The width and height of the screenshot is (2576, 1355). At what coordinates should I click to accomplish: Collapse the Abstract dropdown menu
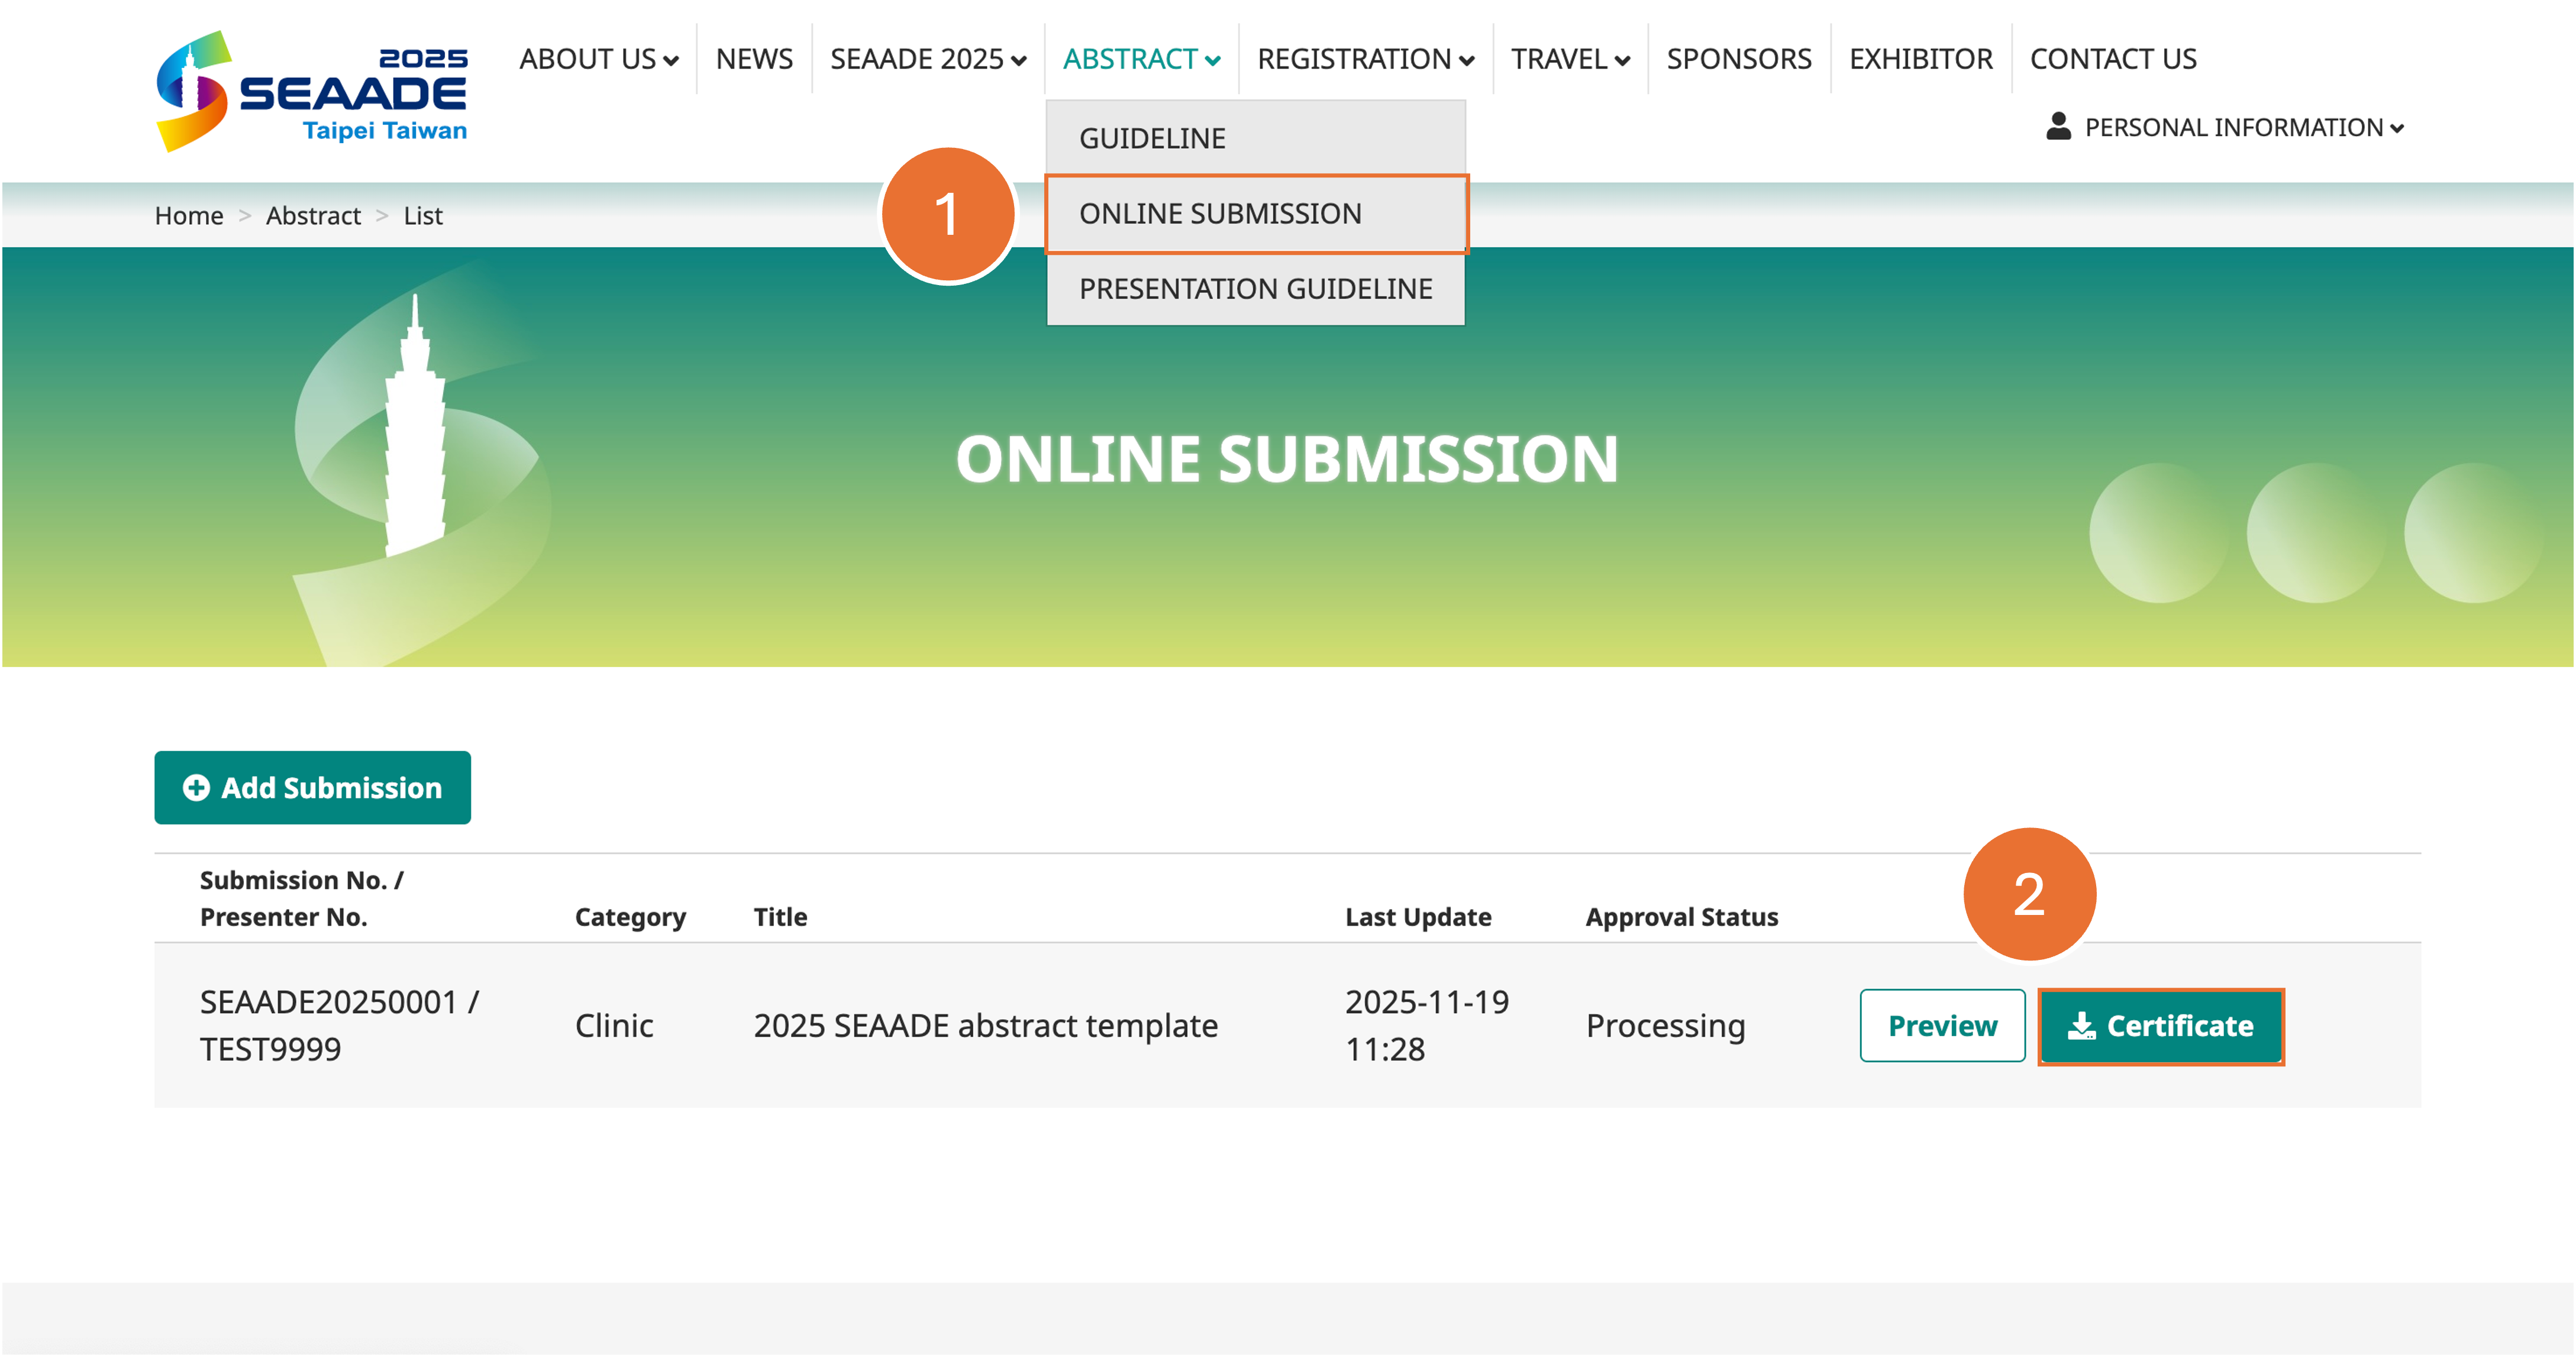pyautogui.click(x=1141, y=60)
